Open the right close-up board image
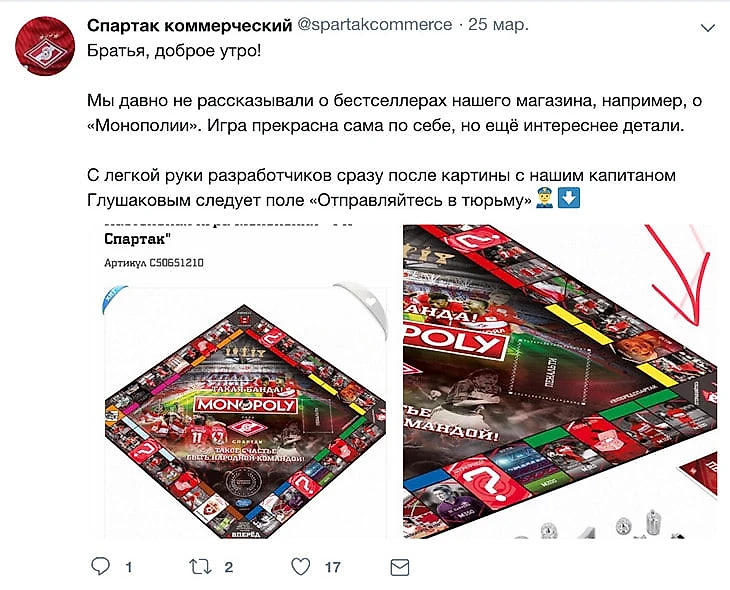730x590 pixels. [x=560, y=381]
